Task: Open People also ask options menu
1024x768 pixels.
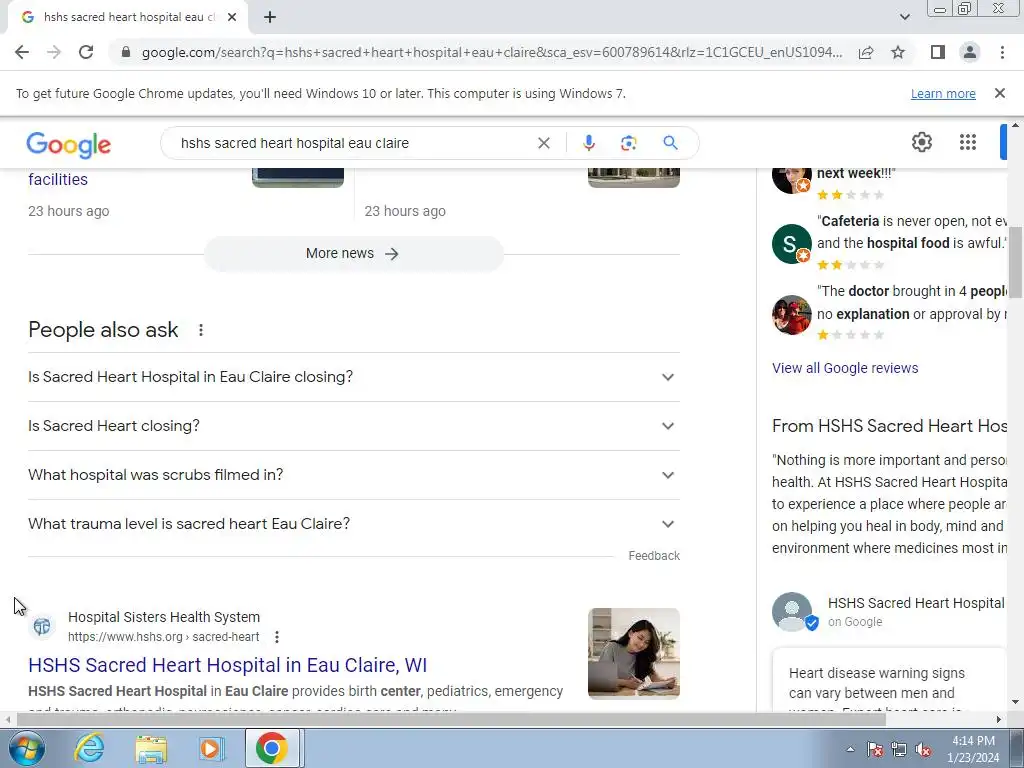Action: coord(200,330)
